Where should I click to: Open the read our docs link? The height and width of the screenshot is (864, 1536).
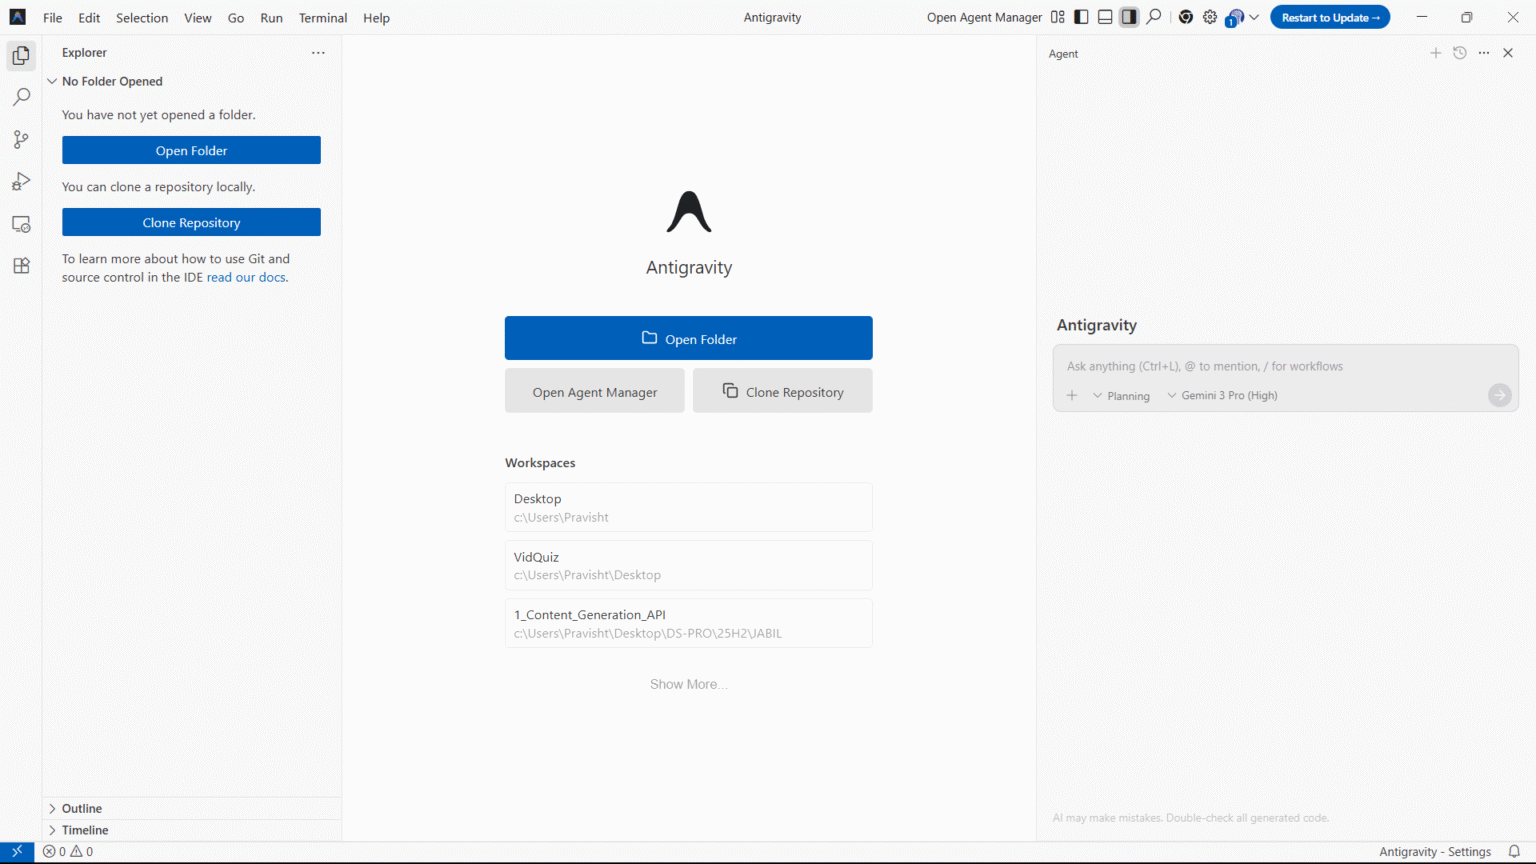coord(245,277)
